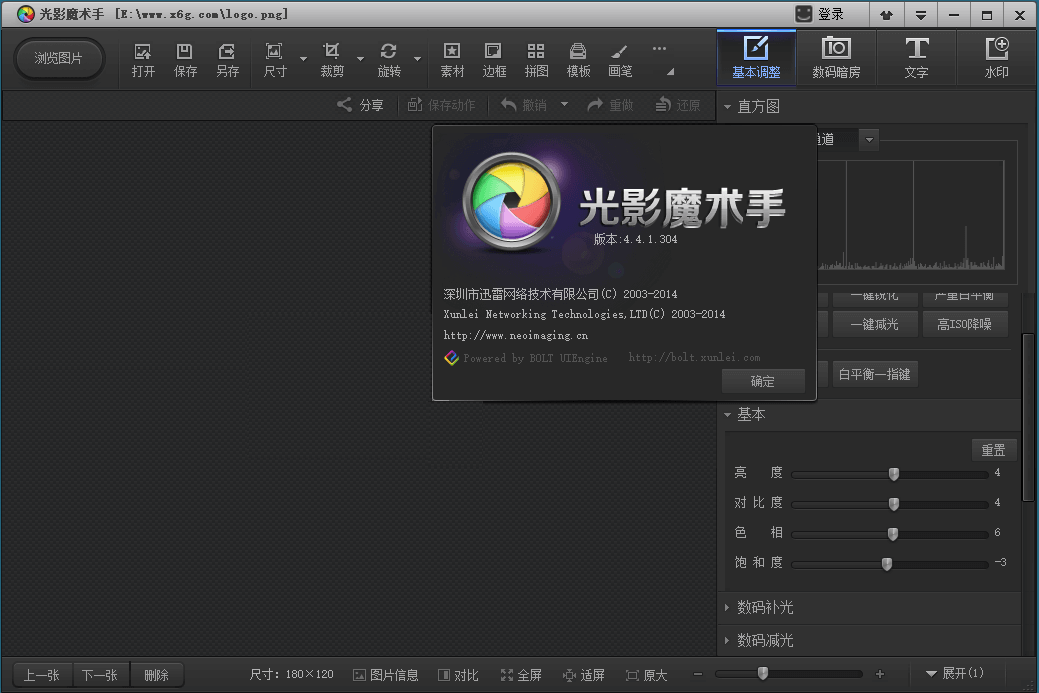Open the title bar menu dropdown icon

click(920, 15)
